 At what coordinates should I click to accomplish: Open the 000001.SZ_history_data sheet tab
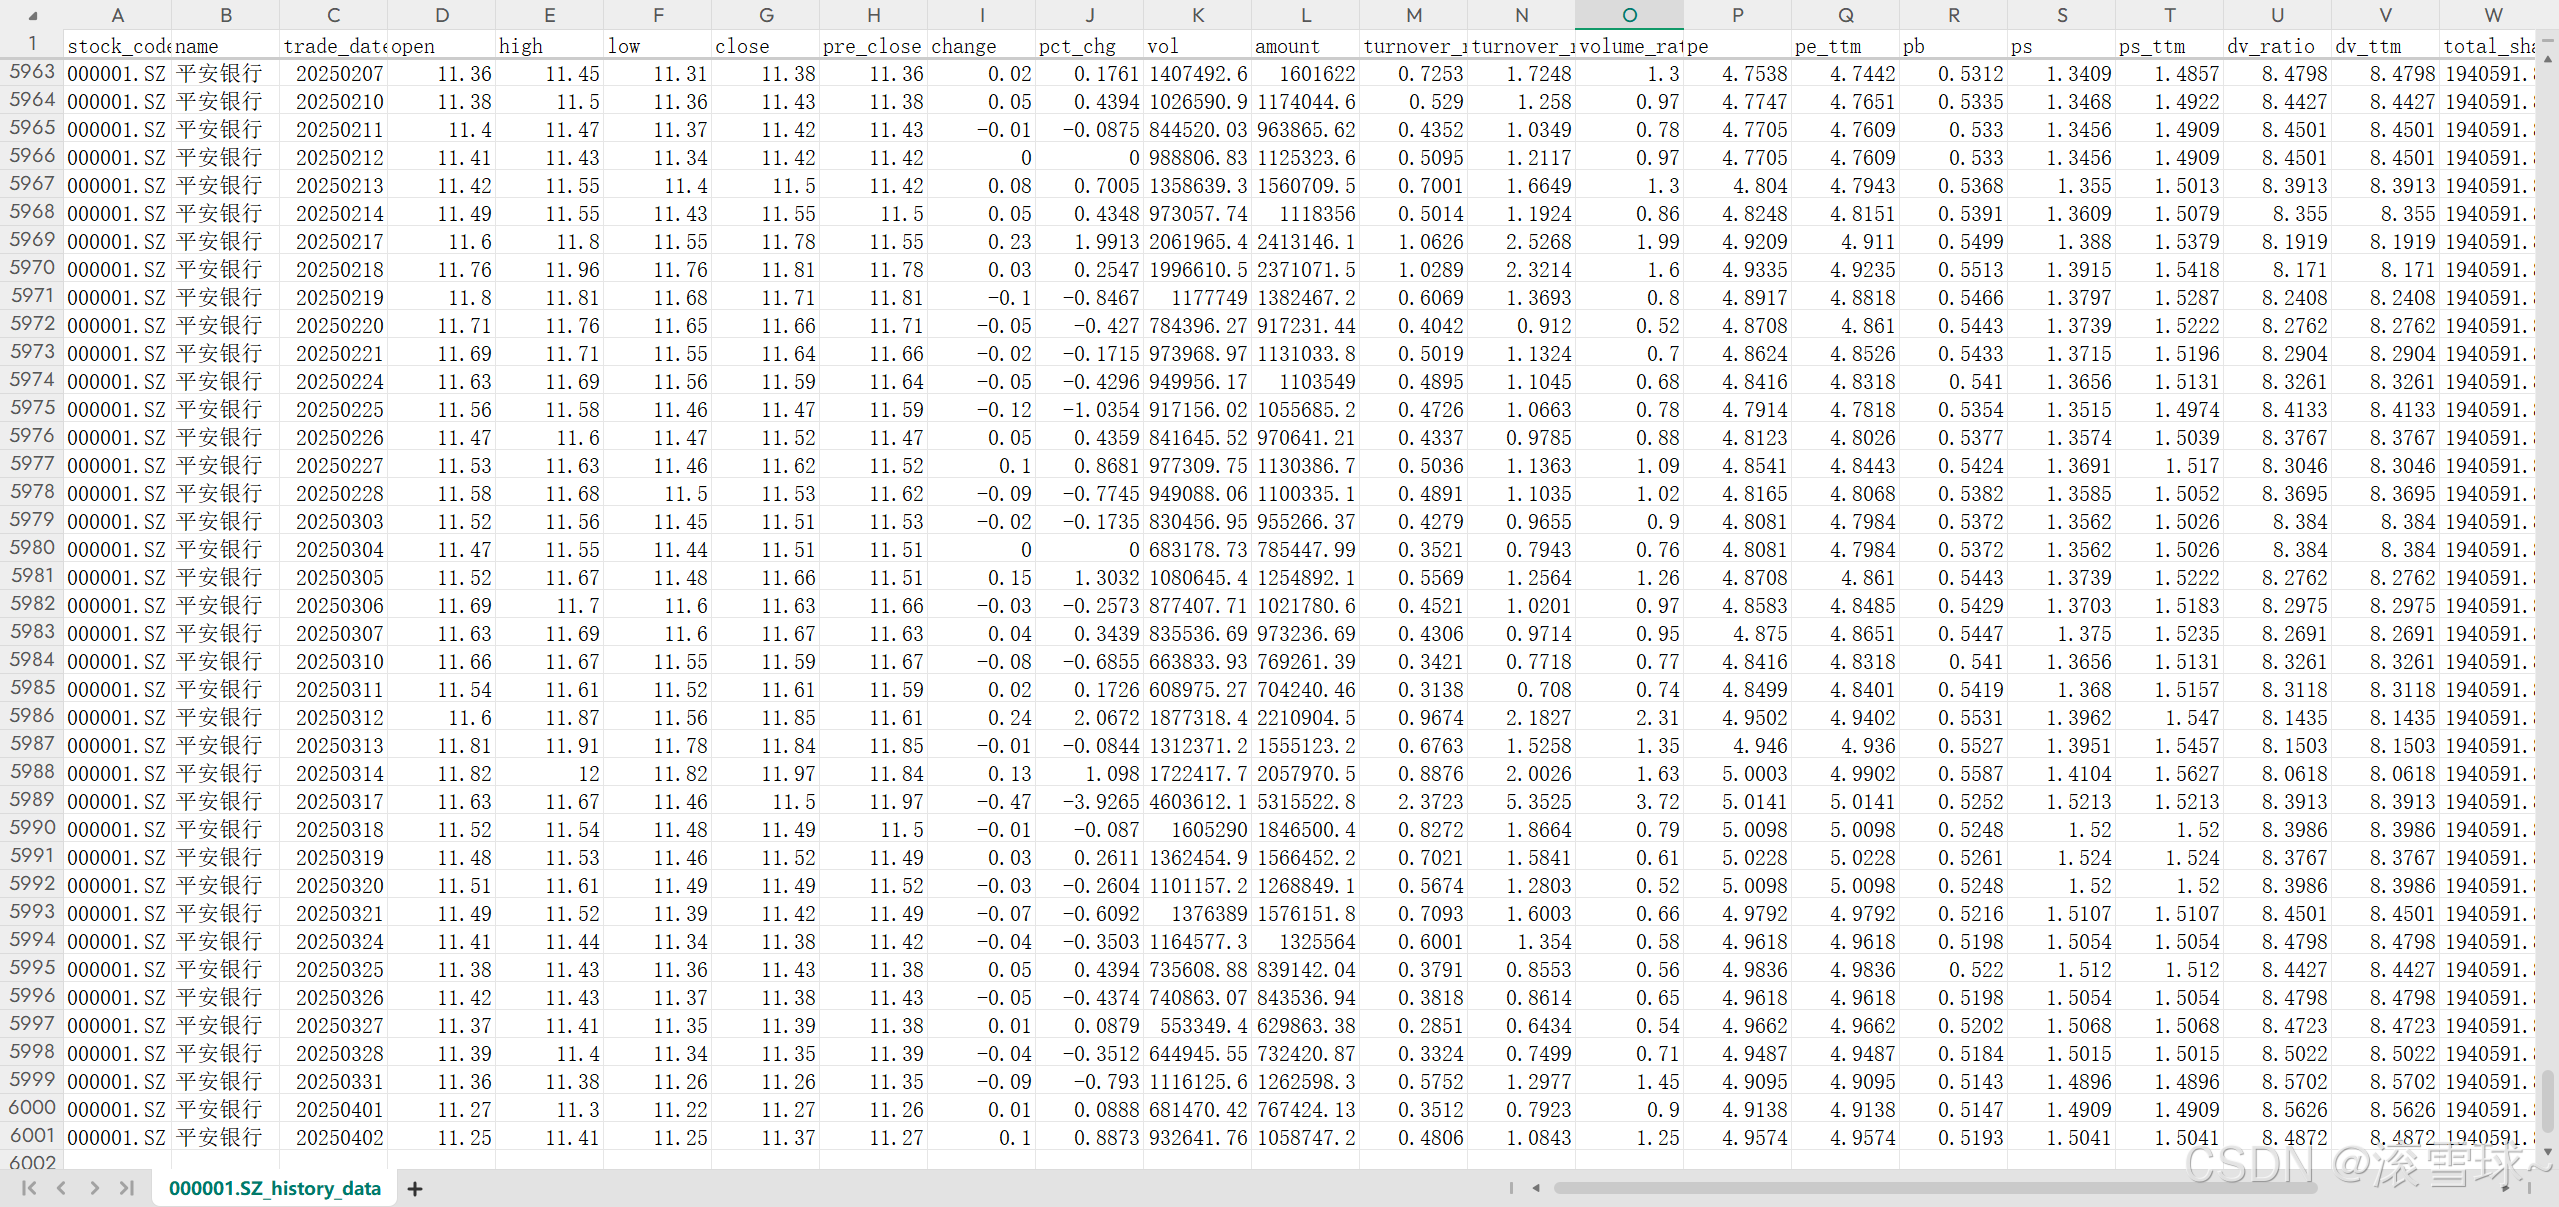(x=275, y=1188)
